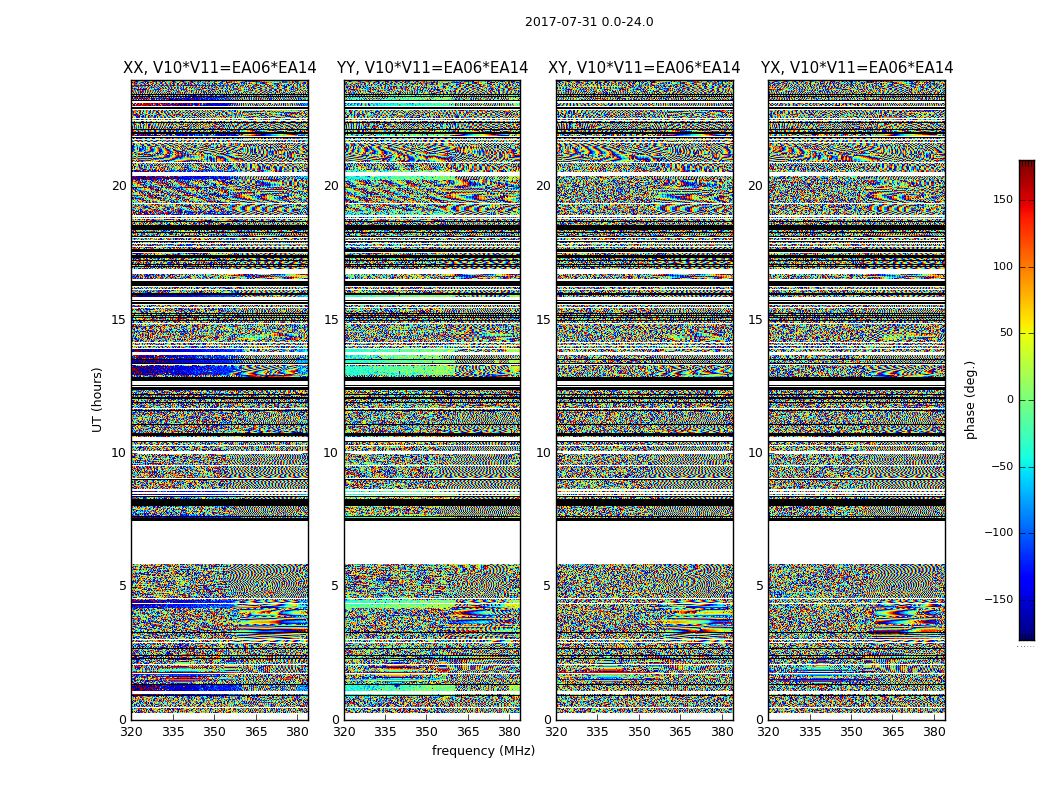
Task: Click the XY phase waterfall plot
Action: pyautogui.click(x=645, y=400)
